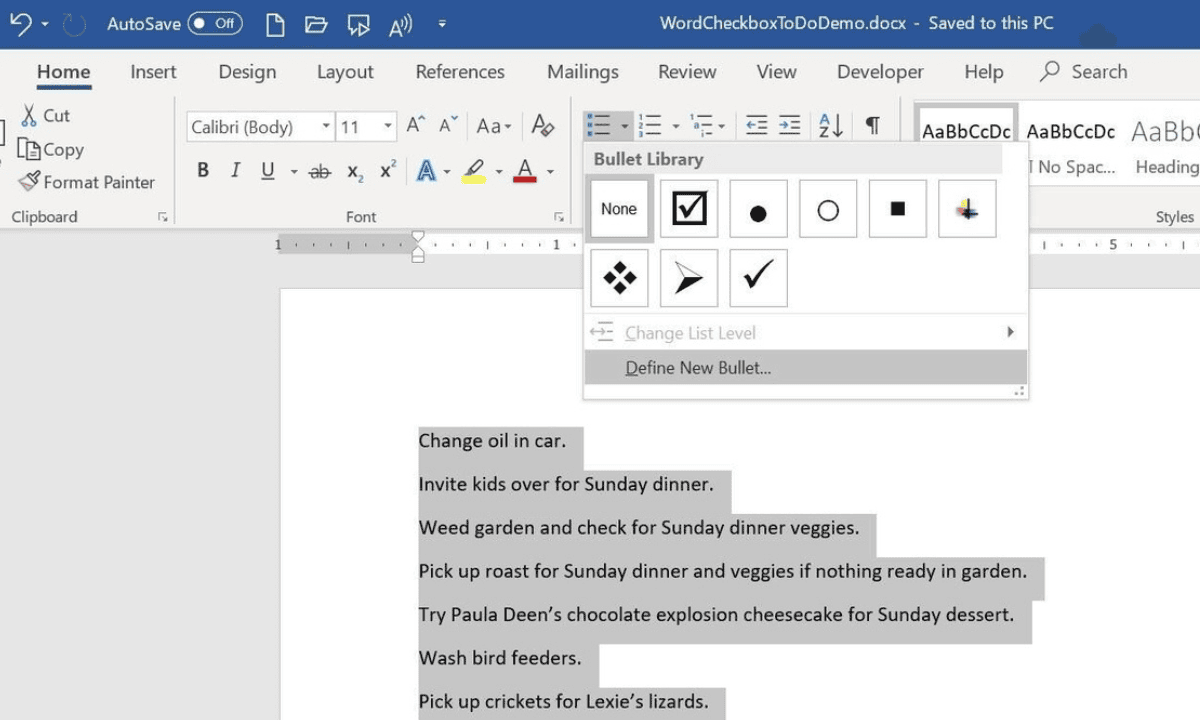The height and width of the screenshot is (720, 1200).
Task: Click the Clear All Formatting icon
Action: point(543,126)
